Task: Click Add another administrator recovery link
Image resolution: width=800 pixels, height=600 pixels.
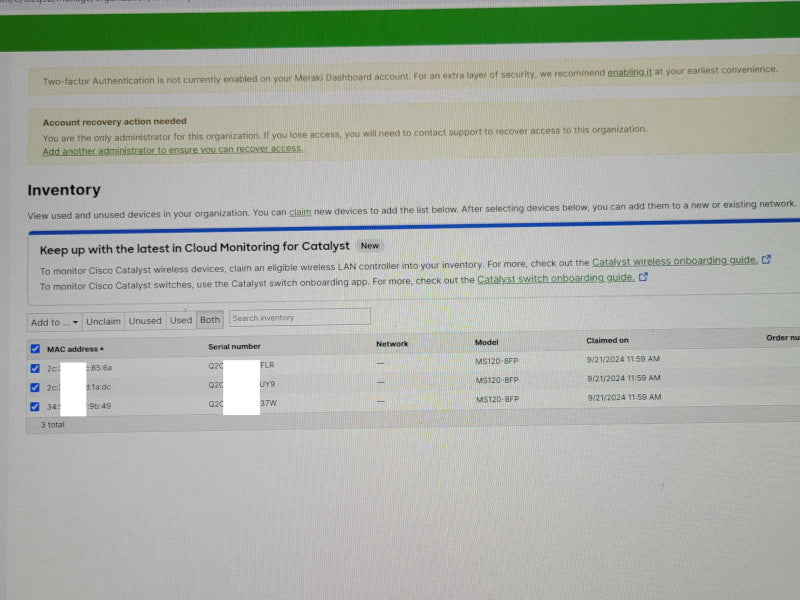Action: tap(172, 150)
